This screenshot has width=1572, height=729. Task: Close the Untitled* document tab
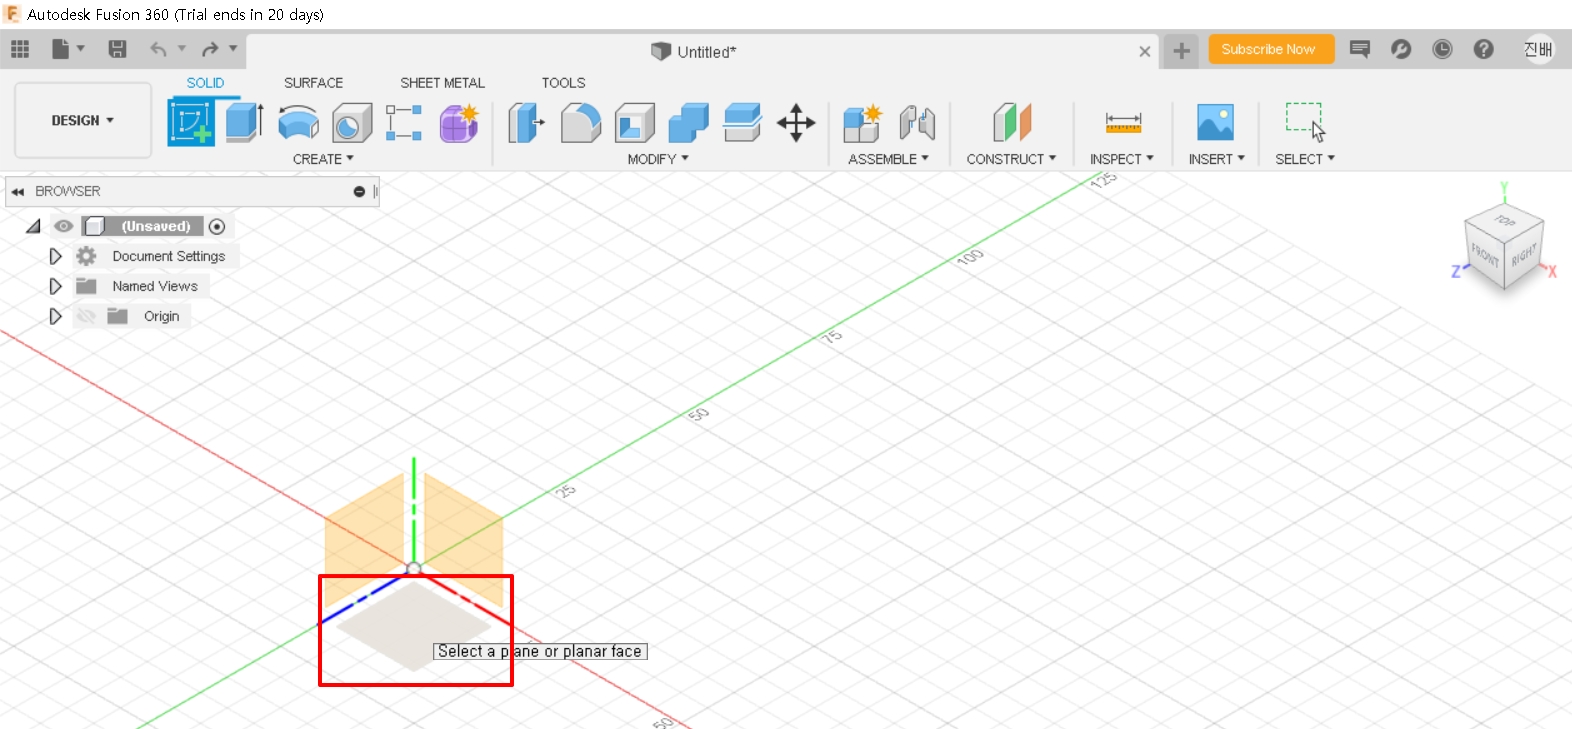click(x=1145, y=51)
